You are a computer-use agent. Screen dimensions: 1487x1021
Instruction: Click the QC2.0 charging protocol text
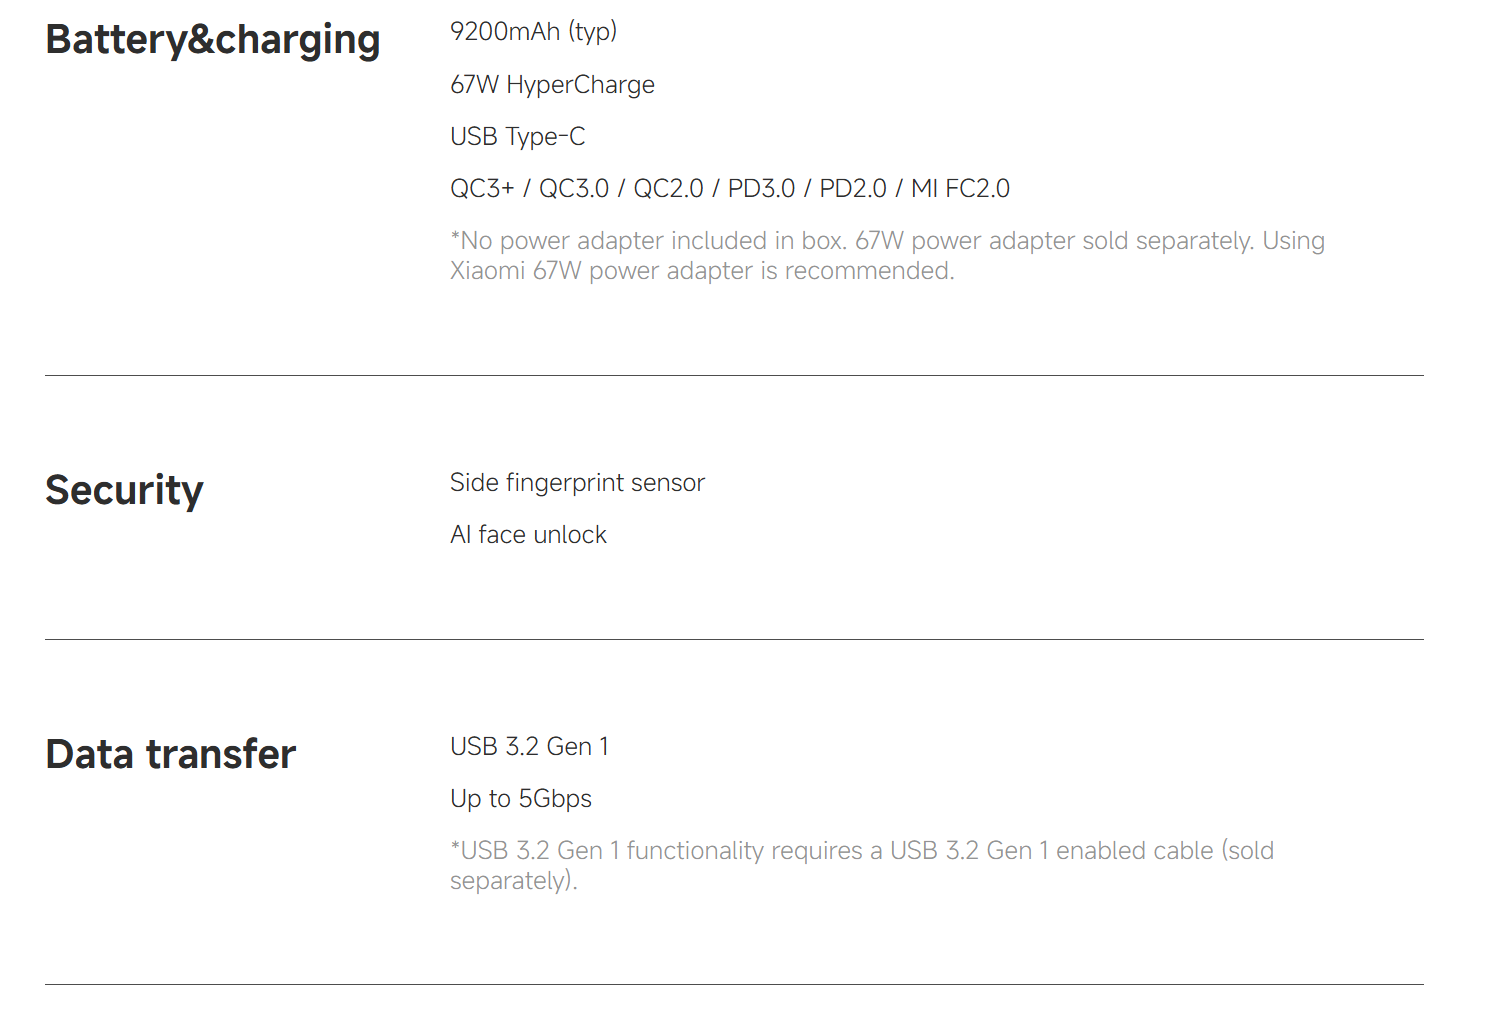coord(668,189)
